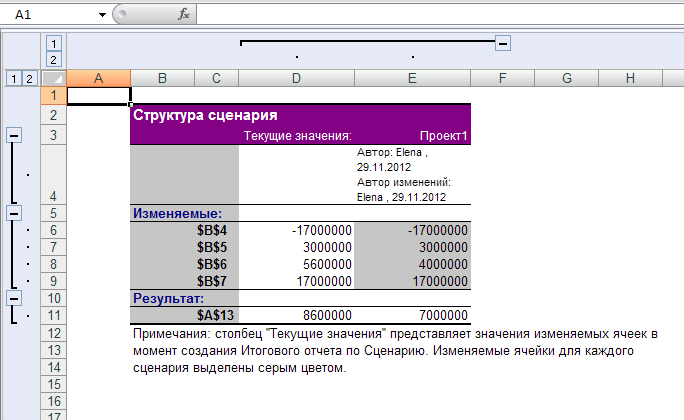684x420 pixels.
Task: Select row 10 header
Action: [54, 298]
